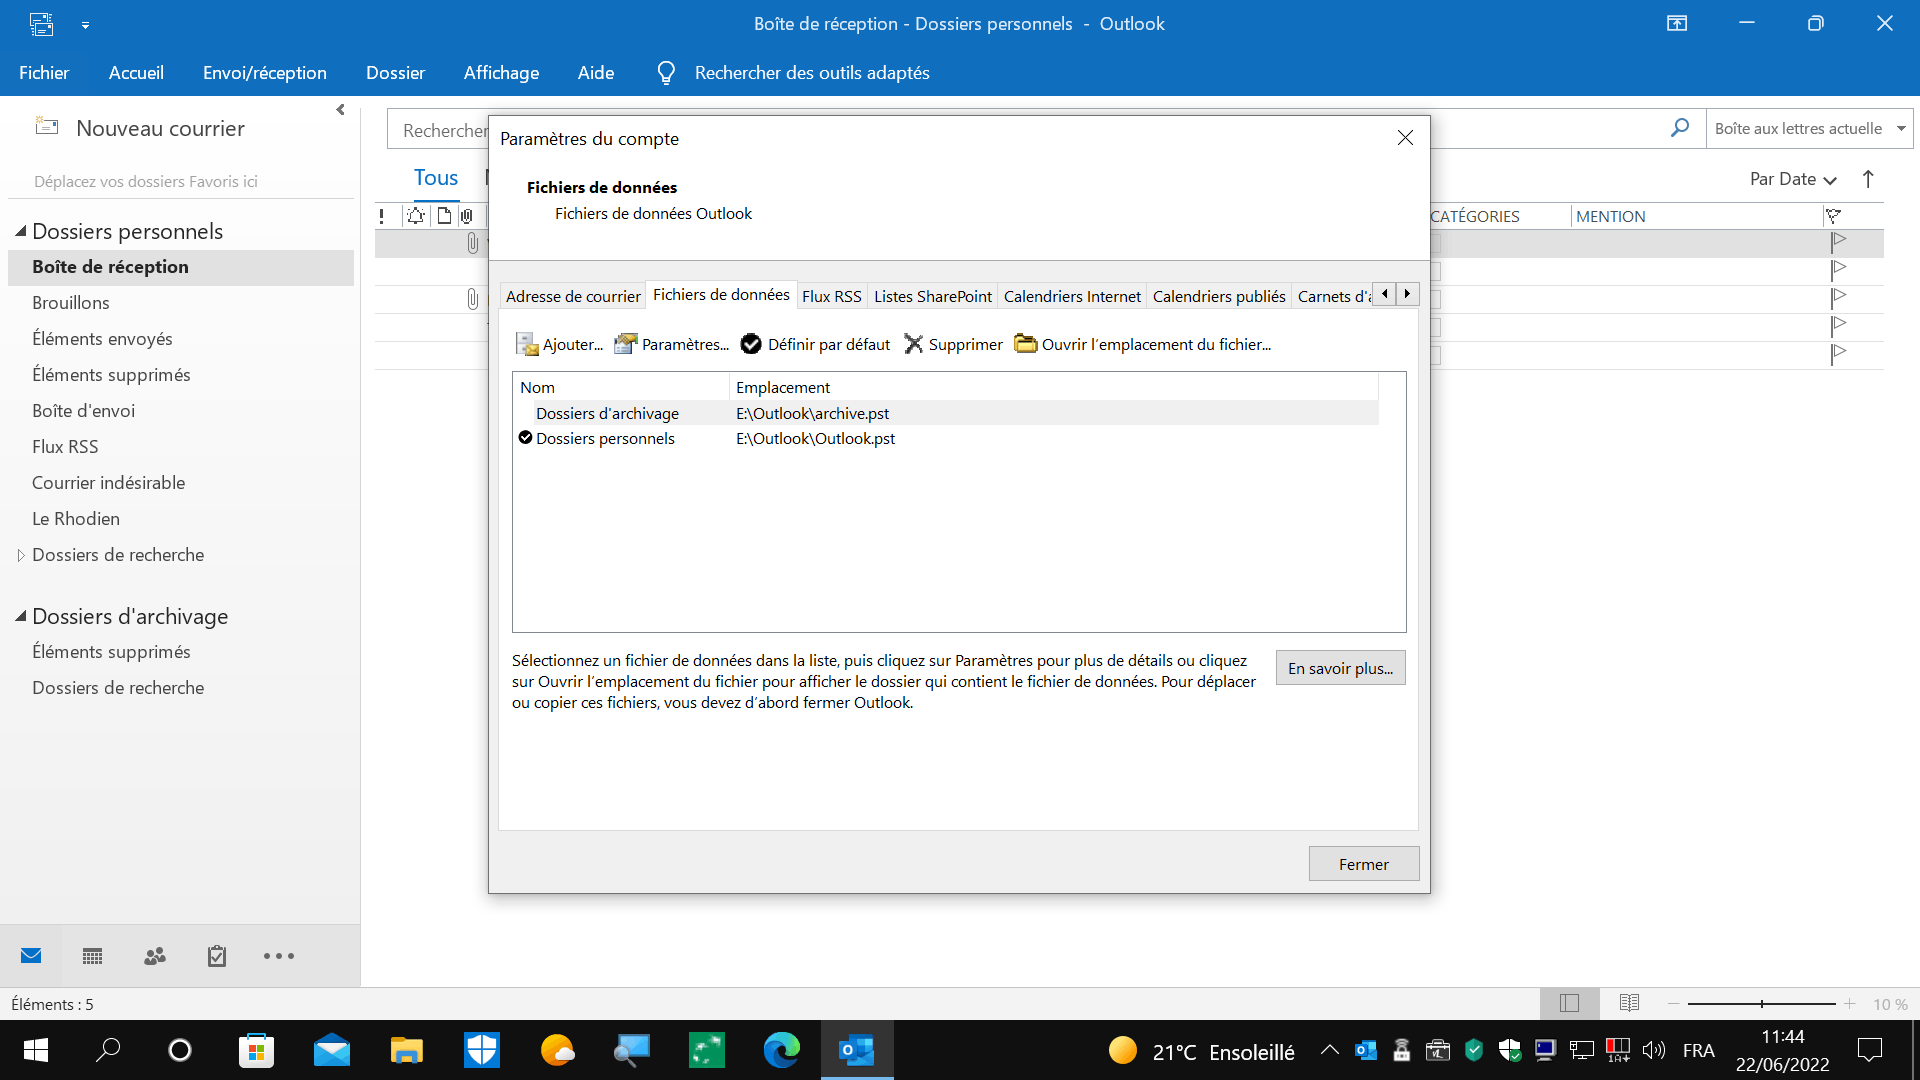
Task: Adjust the zoom slider in status bar
Action: click(x=1762, y=1004)
